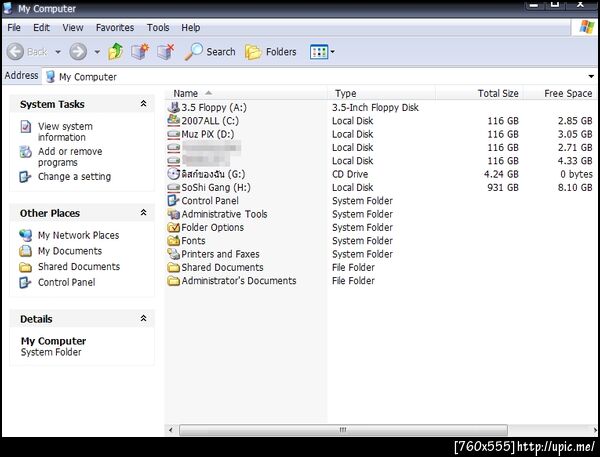600x457 pixels.
Task: Click the Map Network Drive toolbar icon
Action: 140,52
